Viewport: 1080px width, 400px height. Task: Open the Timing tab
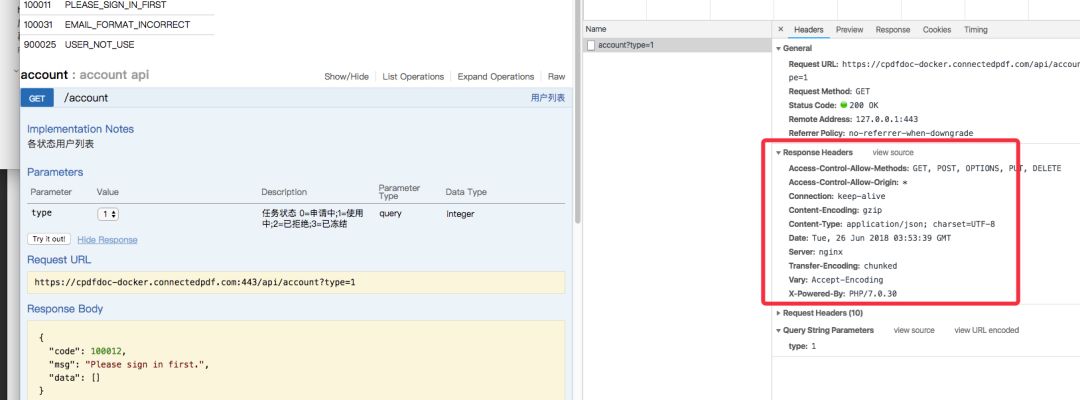[x=975, y=30]
